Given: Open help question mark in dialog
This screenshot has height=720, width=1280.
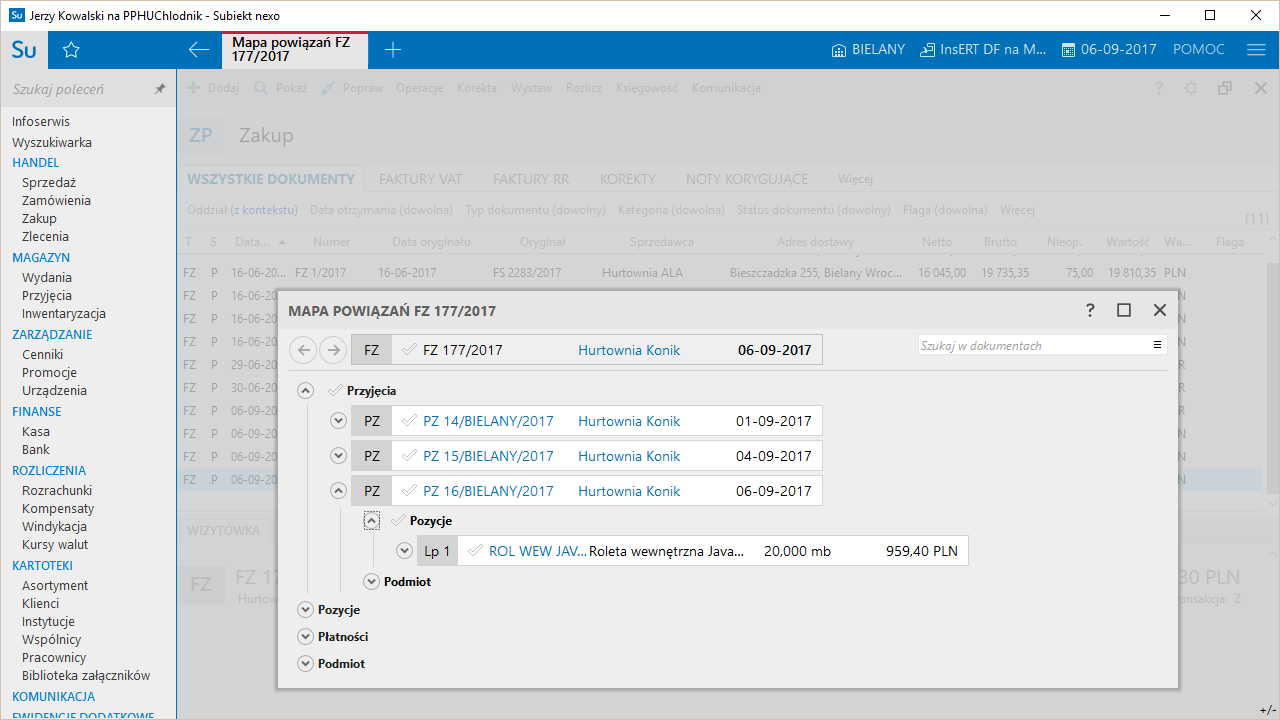Looking at the screenshot, I should pyautogui.click(x=1091, y=311).
